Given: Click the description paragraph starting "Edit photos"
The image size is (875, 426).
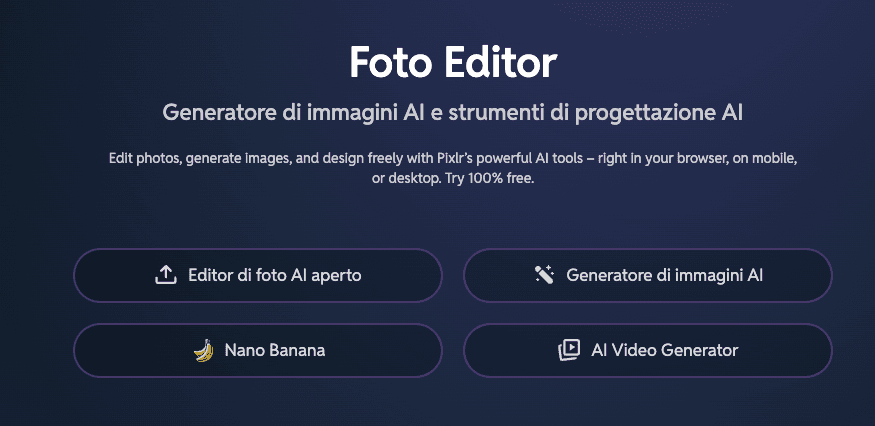Looking at the screenshot, I should (452, 160).
